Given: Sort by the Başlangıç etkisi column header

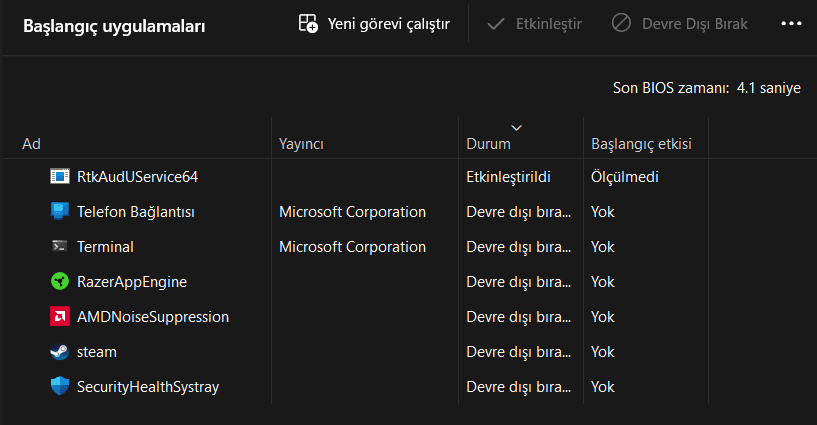Looking at the screenshot, I should coord(641,144).
